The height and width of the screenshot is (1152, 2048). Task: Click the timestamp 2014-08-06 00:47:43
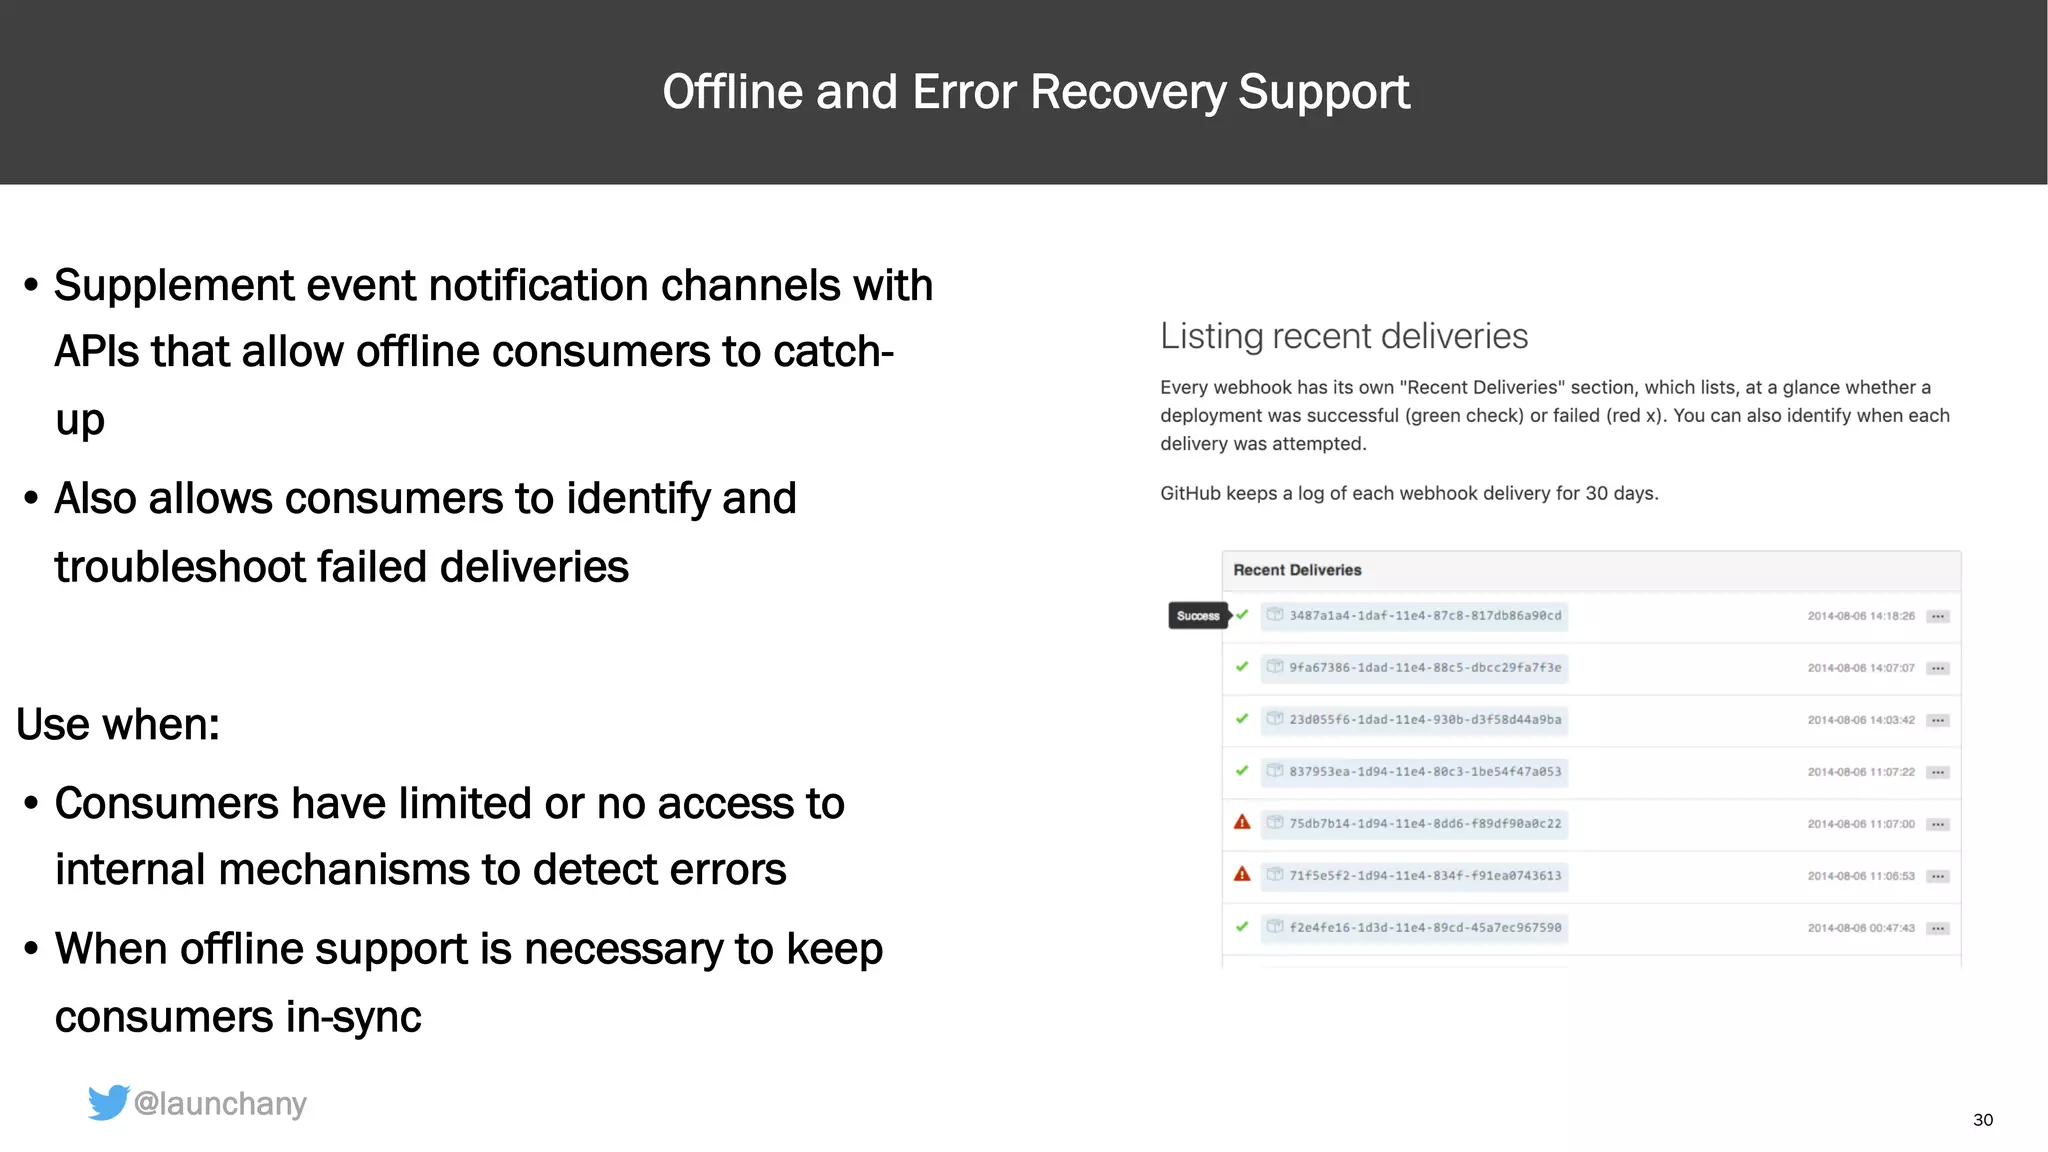(1861, 929)
